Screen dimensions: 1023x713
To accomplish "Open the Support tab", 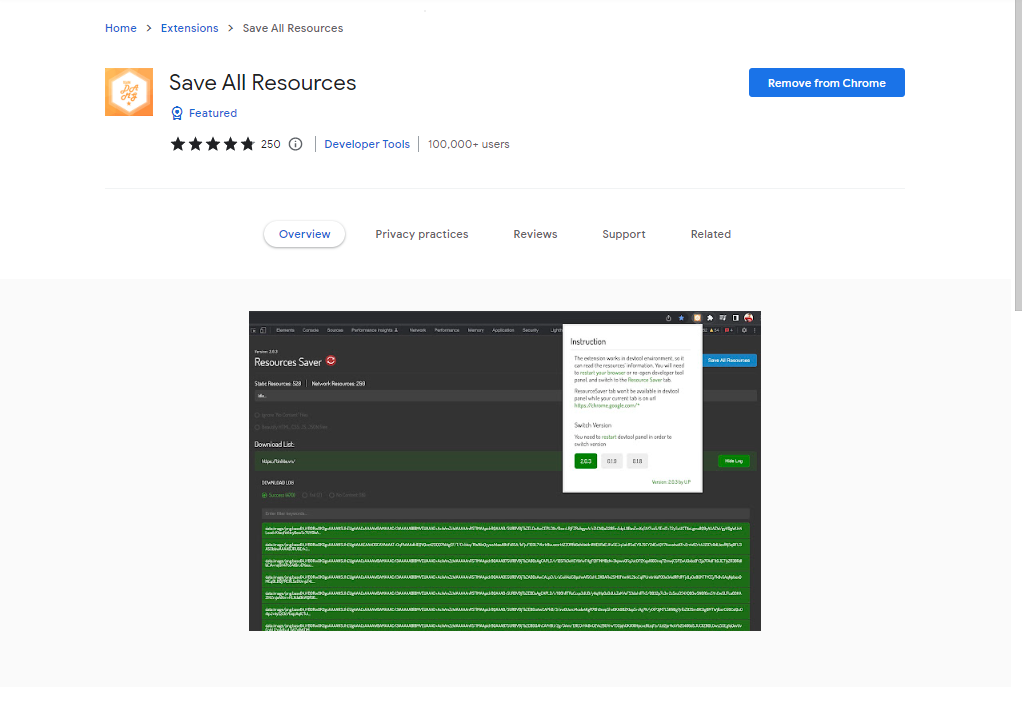I will [624, 234].
